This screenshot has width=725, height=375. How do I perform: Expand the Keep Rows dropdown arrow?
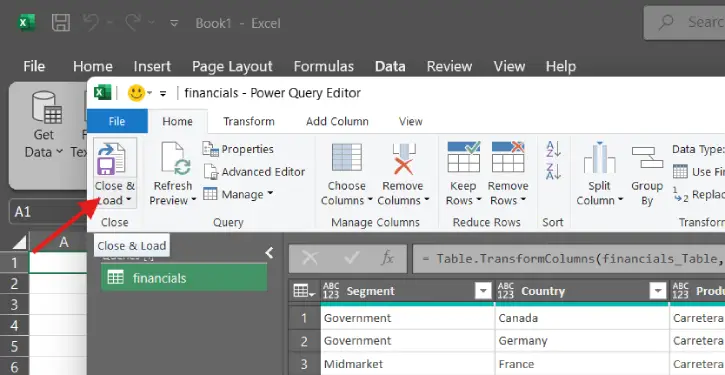pos(479,200)
